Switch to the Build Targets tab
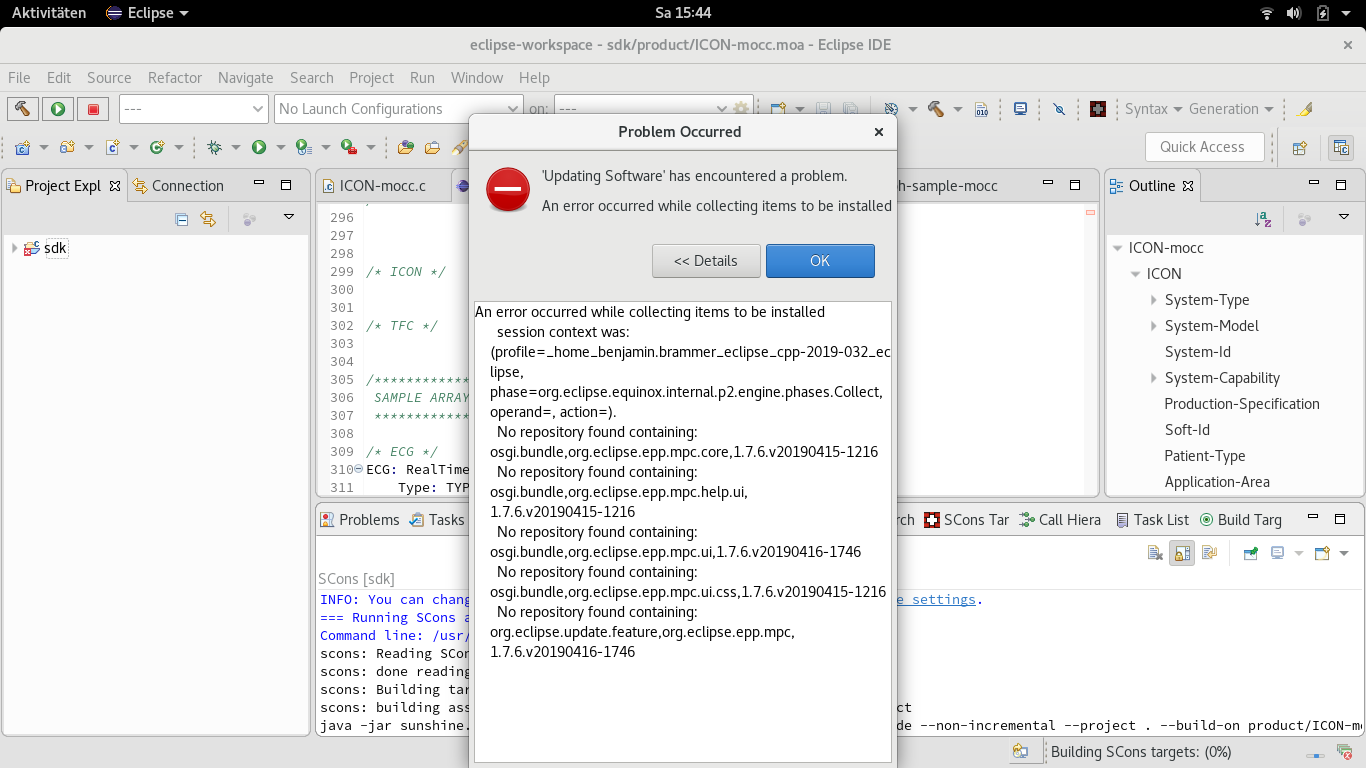 tap(1240, 520)
